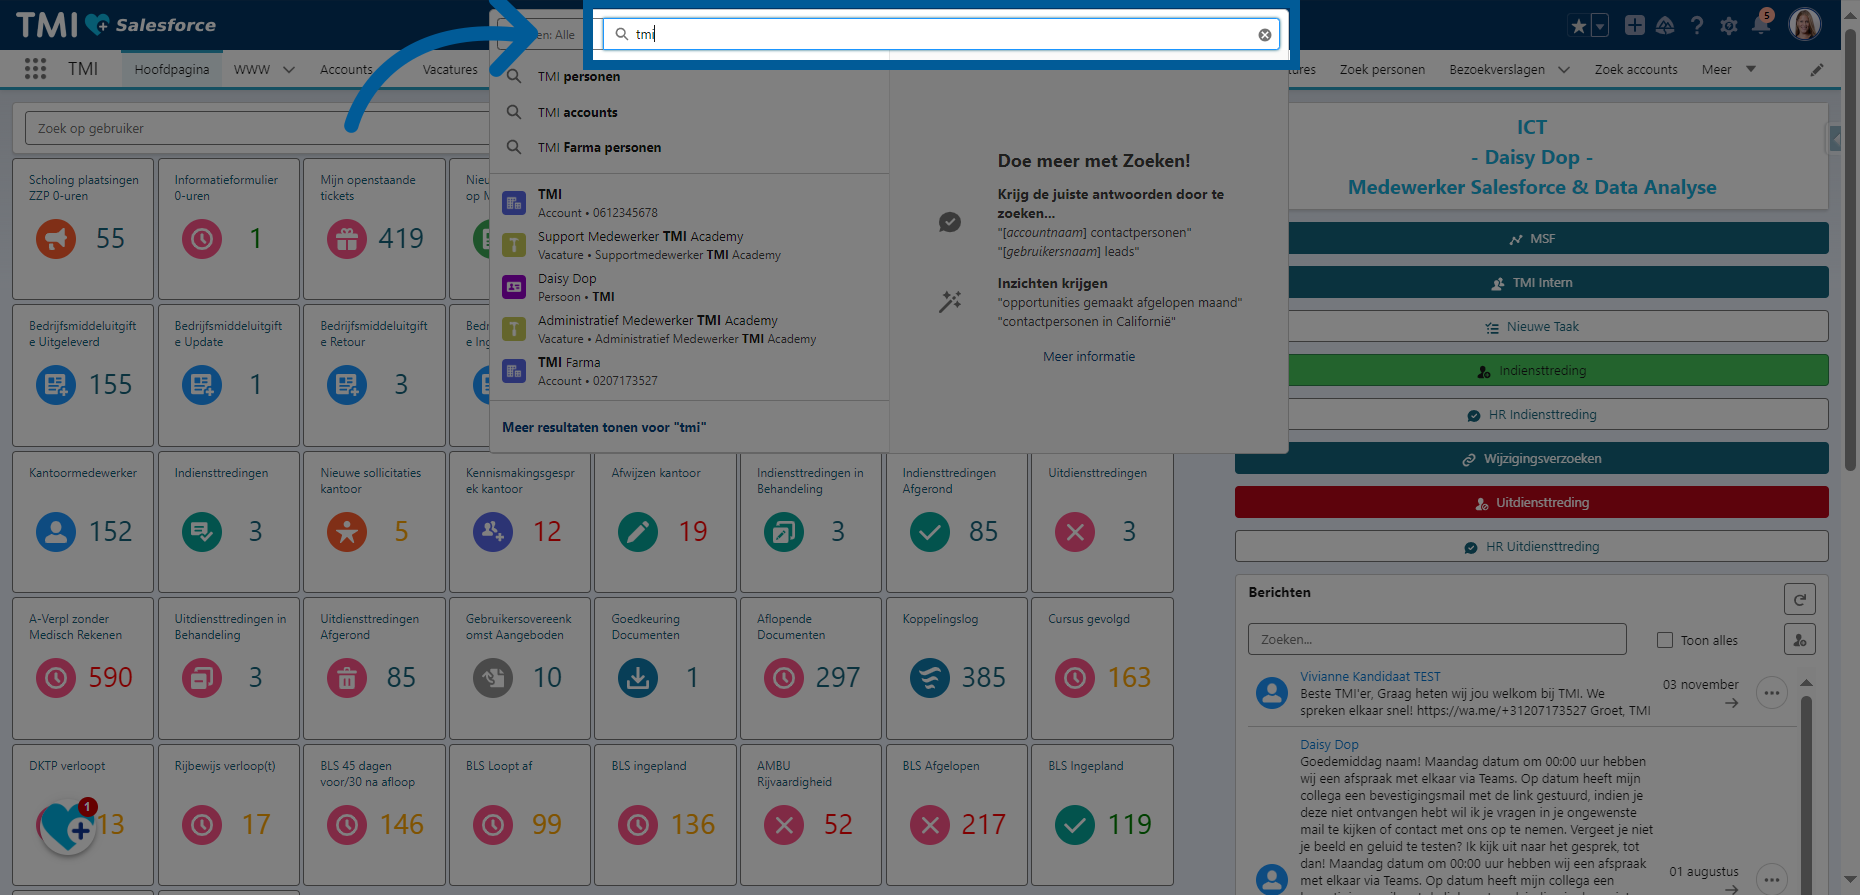
Task: Open more options for the 03 november message
Action: point(1771,693)
